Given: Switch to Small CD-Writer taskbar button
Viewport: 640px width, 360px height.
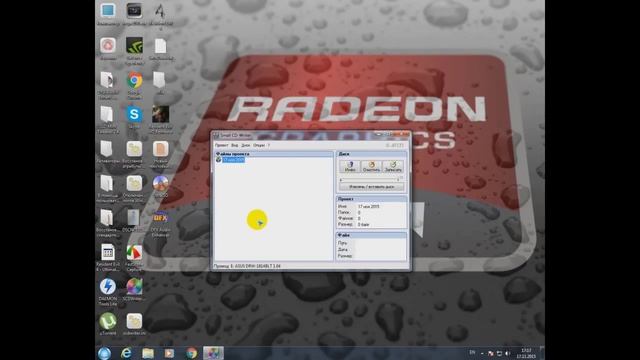Looking at the screenshot, I should 213,353.
